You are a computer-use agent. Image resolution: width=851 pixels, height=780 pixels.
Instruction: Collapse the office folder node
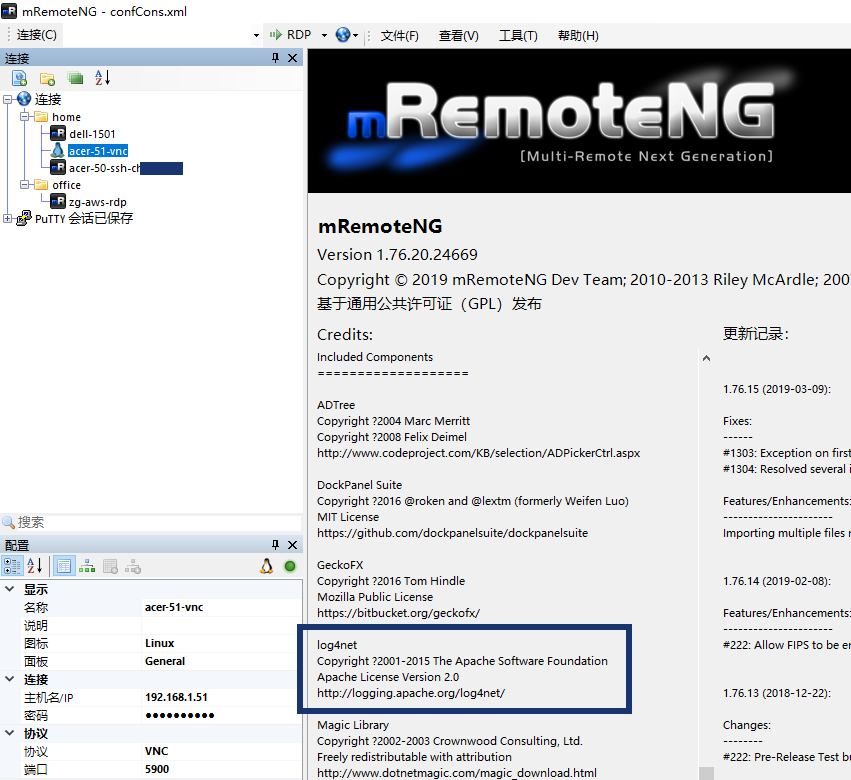click(24, 185)
